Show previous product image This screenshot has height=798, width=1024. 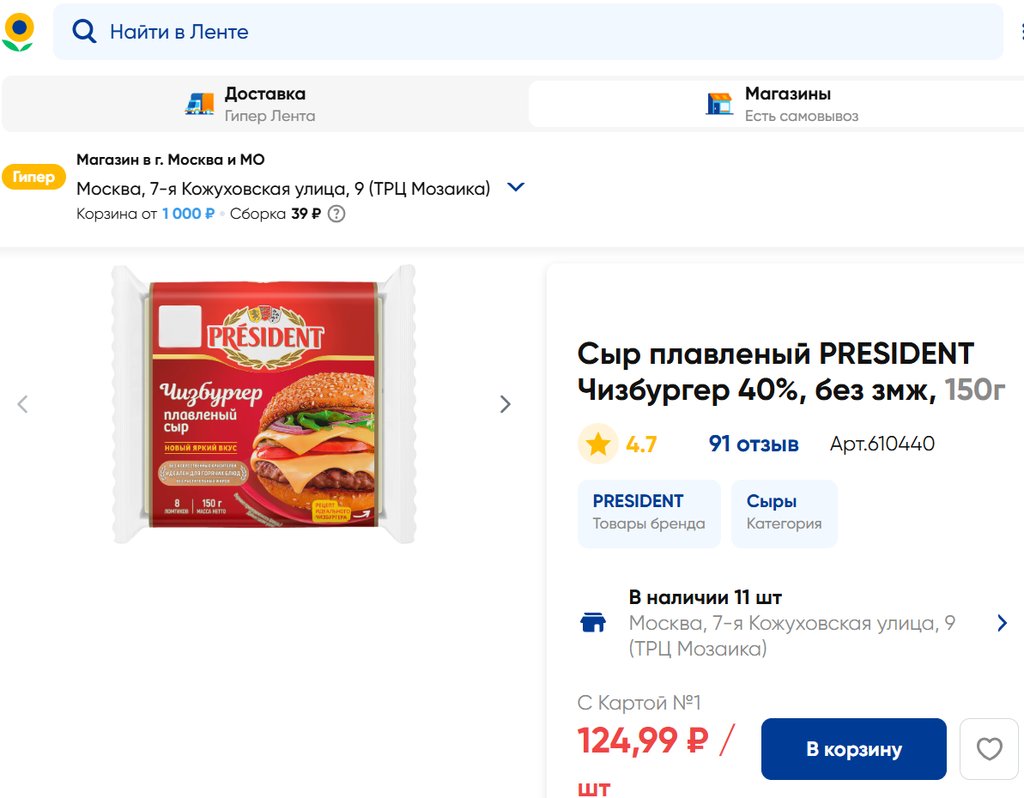coord(23,404)
